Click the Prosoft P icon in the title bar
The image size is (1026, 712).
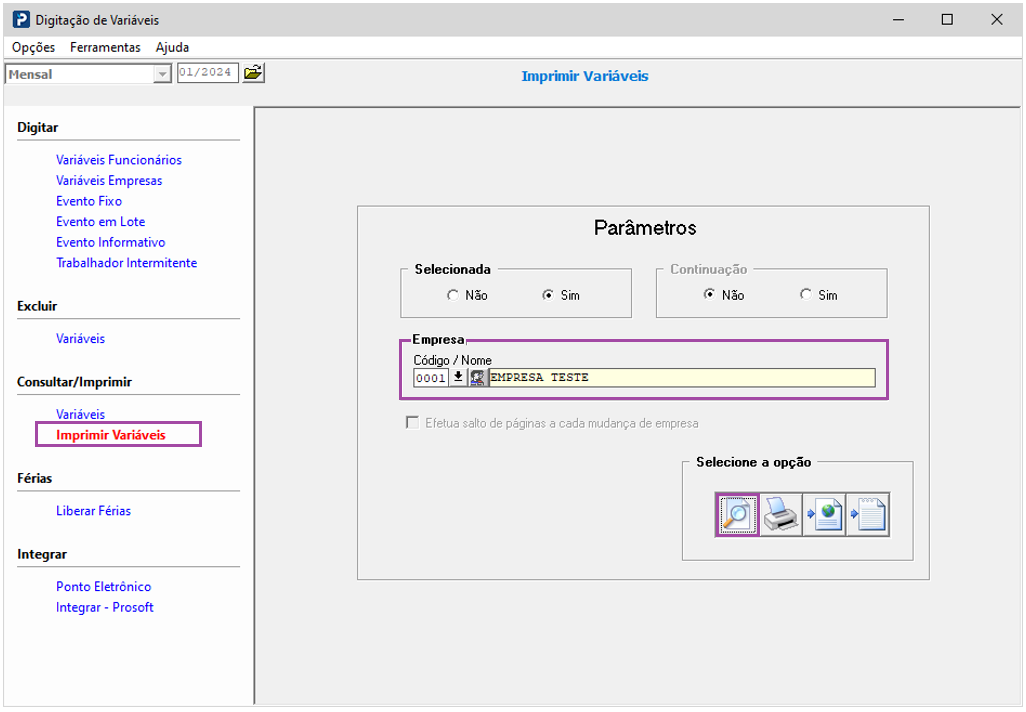click(x=21, y=20)
